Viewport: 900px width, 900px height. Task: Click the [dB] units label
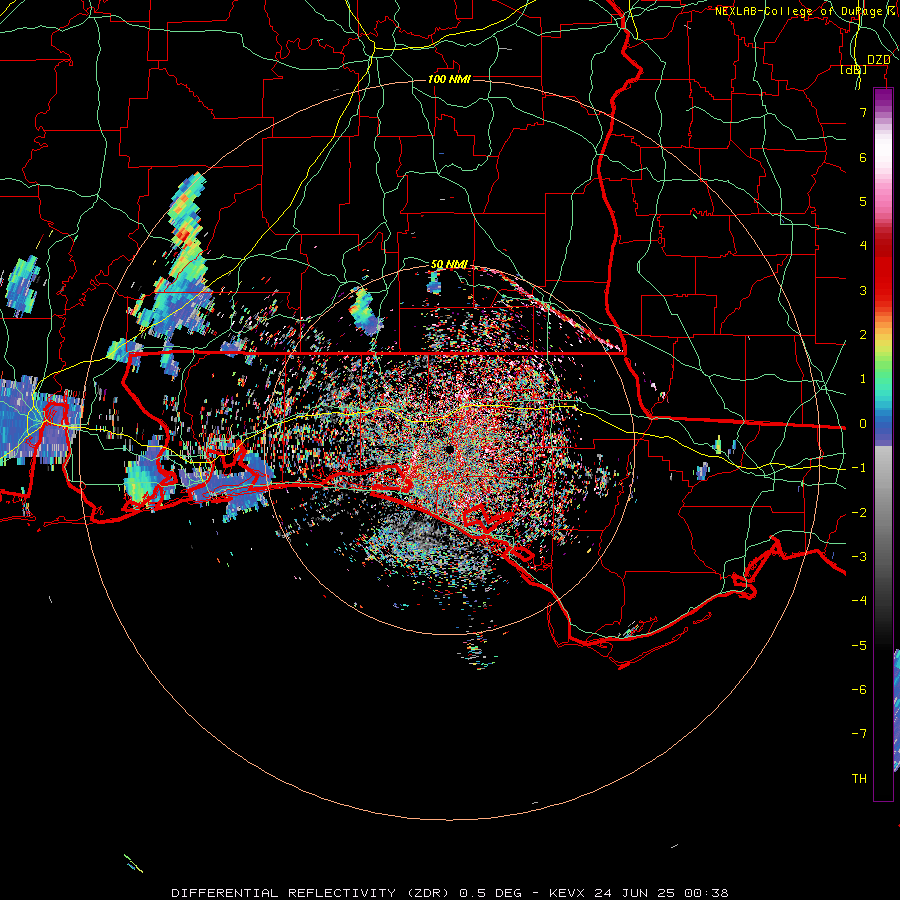coord(854,70)
